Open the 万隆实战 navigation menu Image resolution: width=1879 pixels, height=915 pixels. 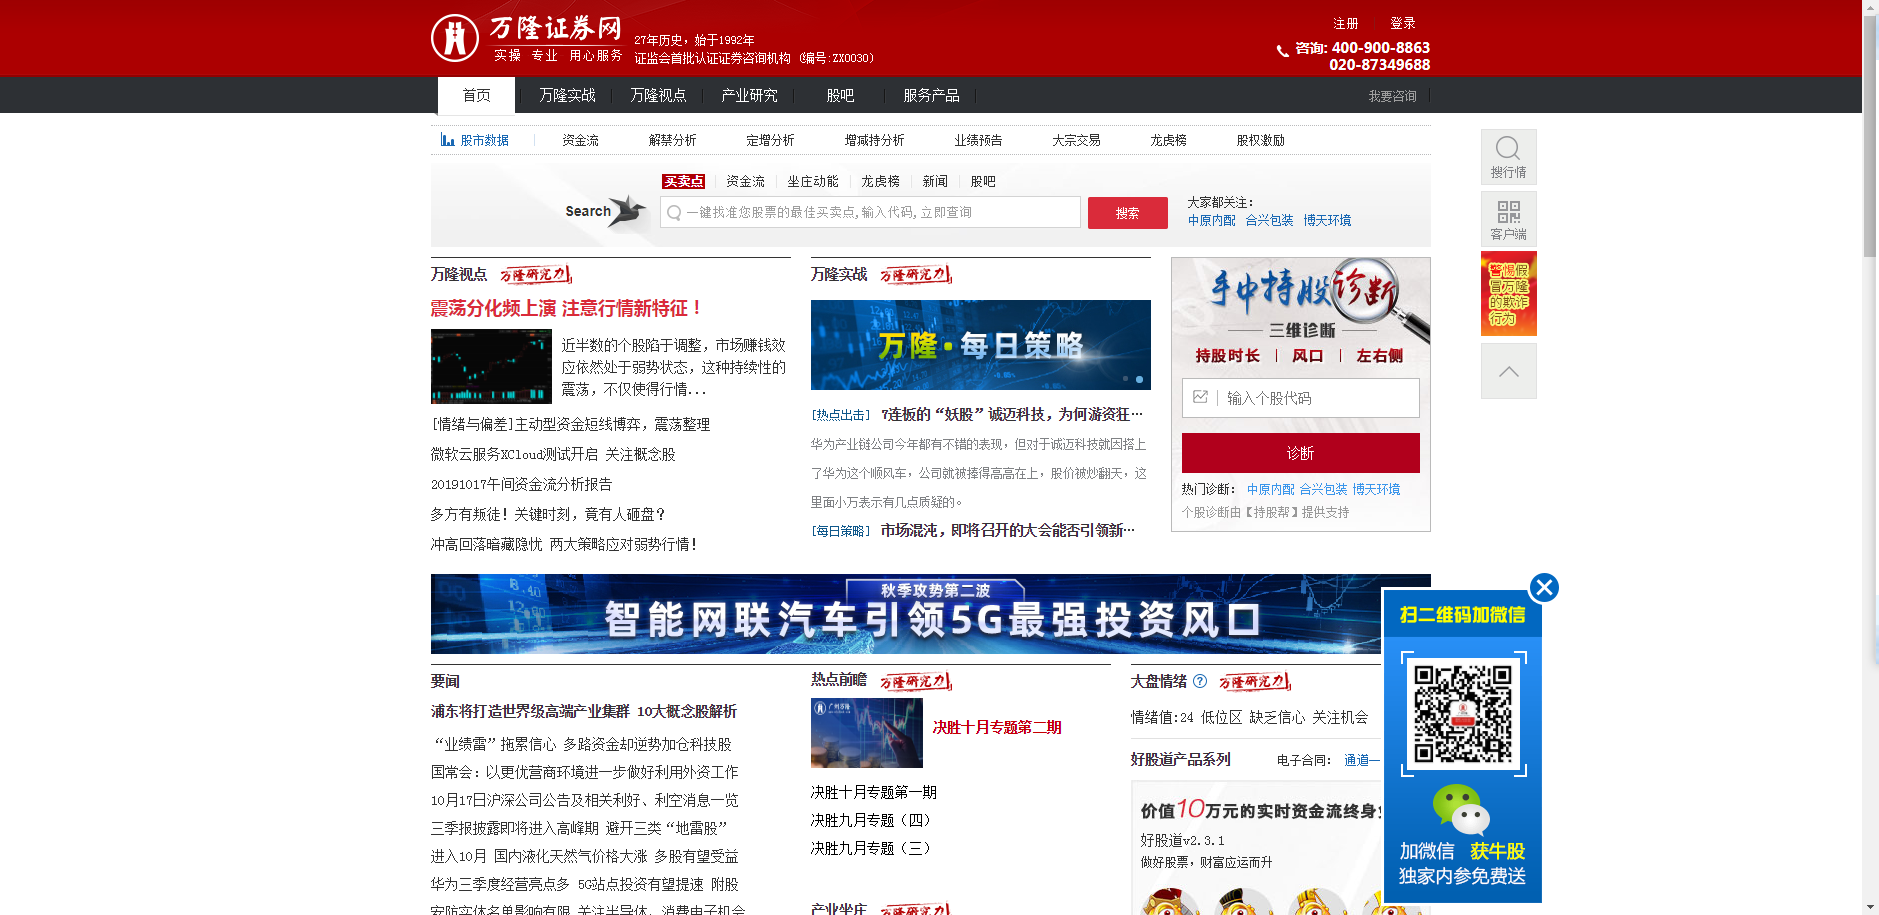click(567, 95)
